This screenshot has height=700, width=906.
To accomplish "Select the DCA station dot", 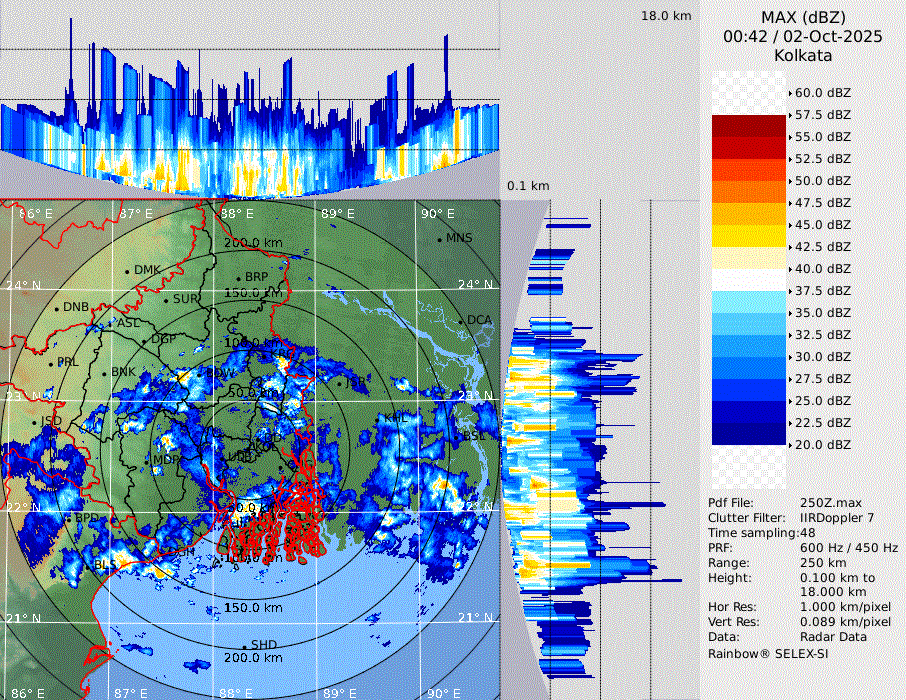I will 462,321.
